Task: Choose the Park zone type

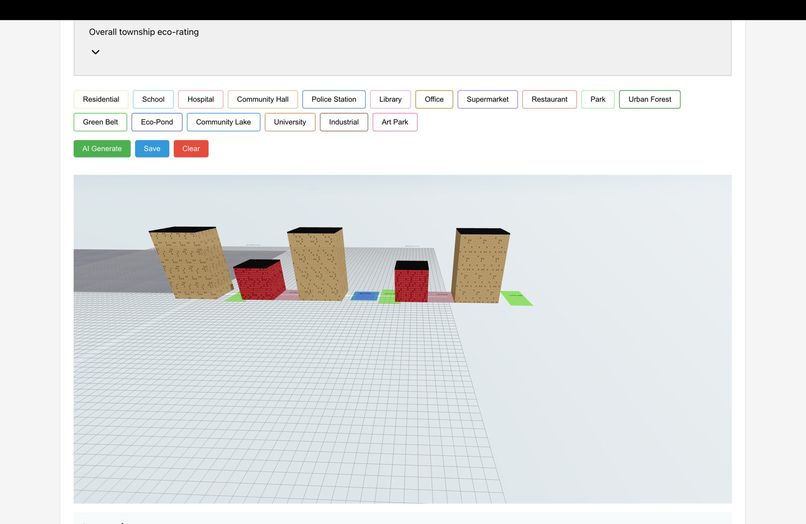Action: [598, 99]
